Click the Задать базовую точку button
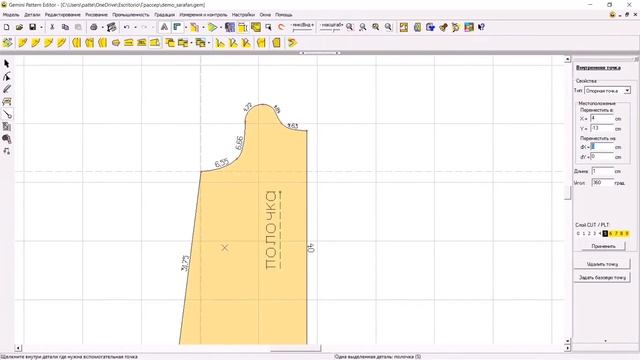 (602, 277)
